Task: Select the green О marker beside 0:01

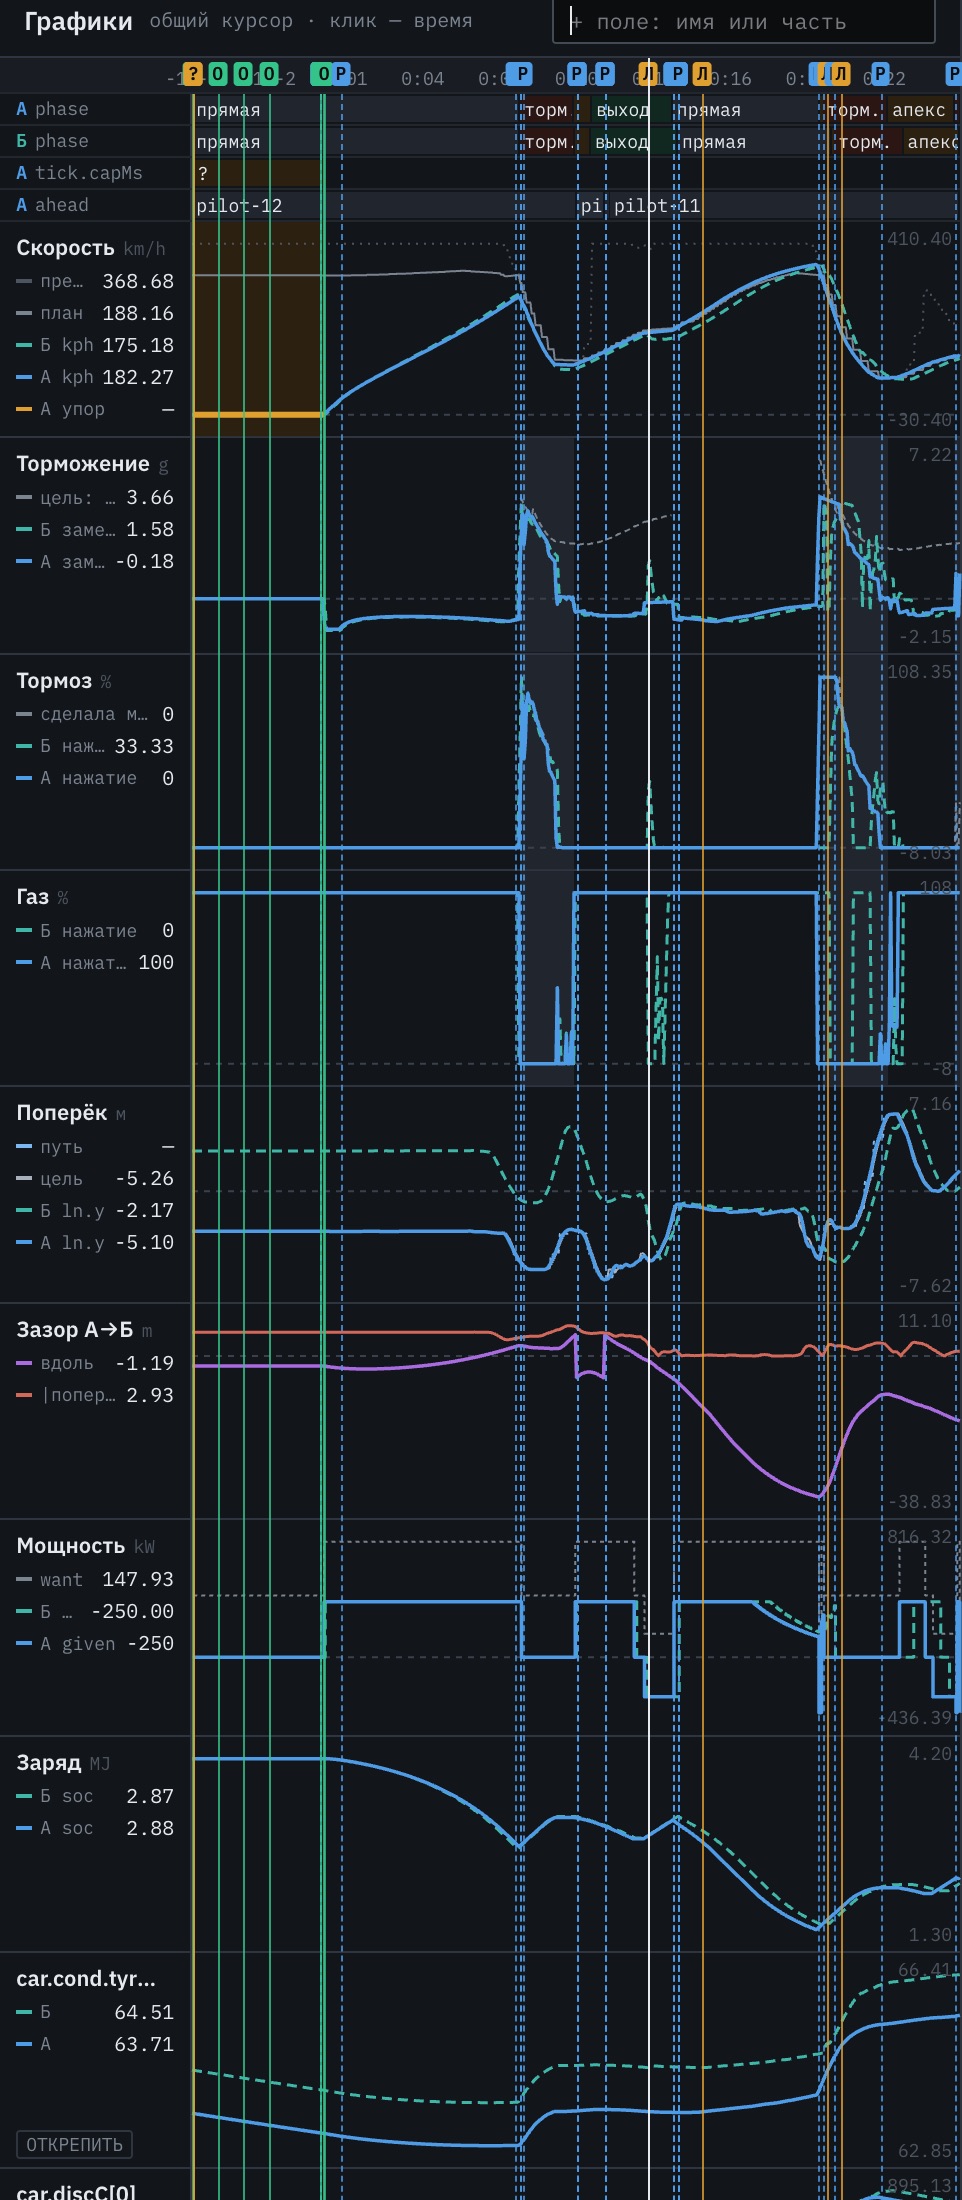Action: tap(322, 73)
